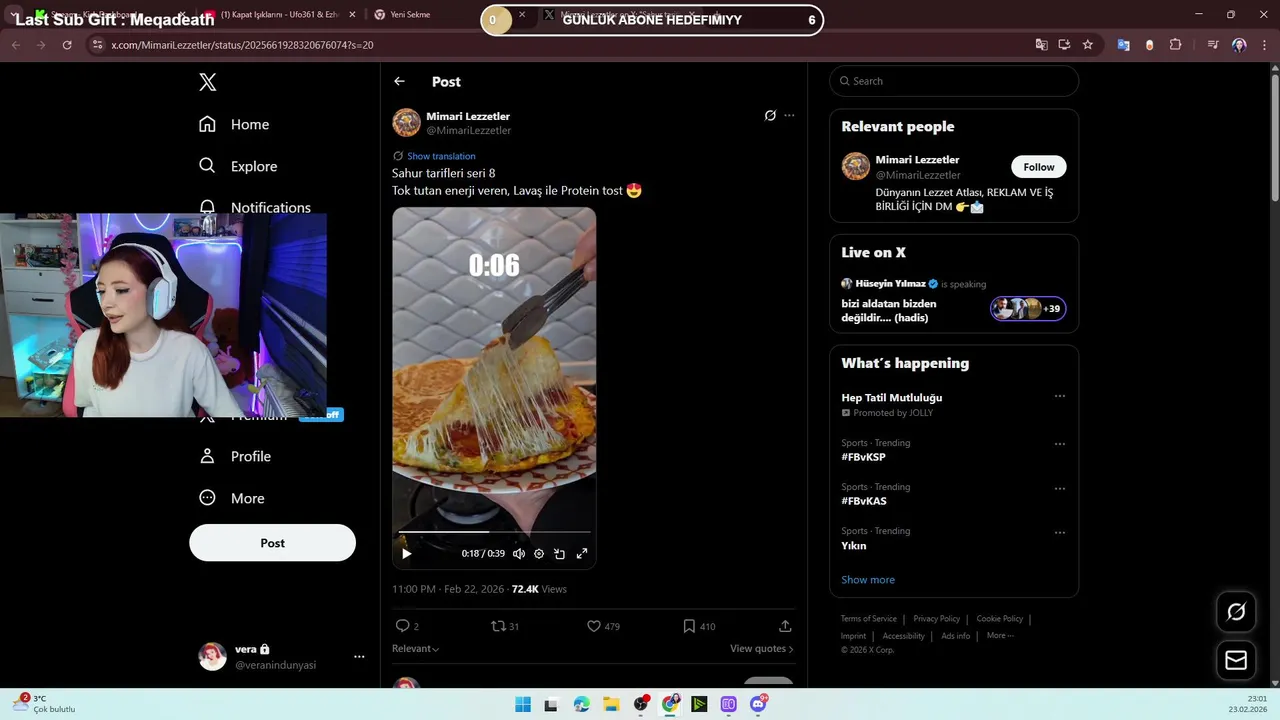
Task: Open the #FBvKAS trend
Action: [864, 501]
